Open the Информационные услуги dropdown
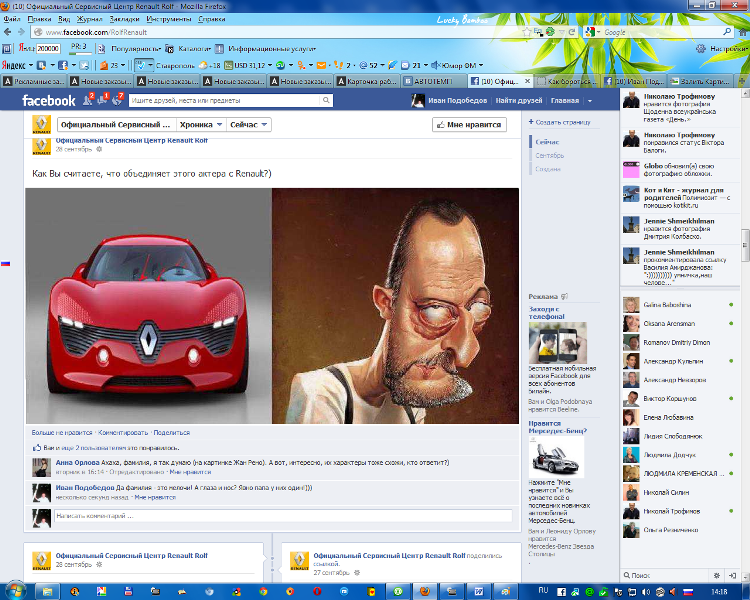750x600 pixels. tap(271, 49)
